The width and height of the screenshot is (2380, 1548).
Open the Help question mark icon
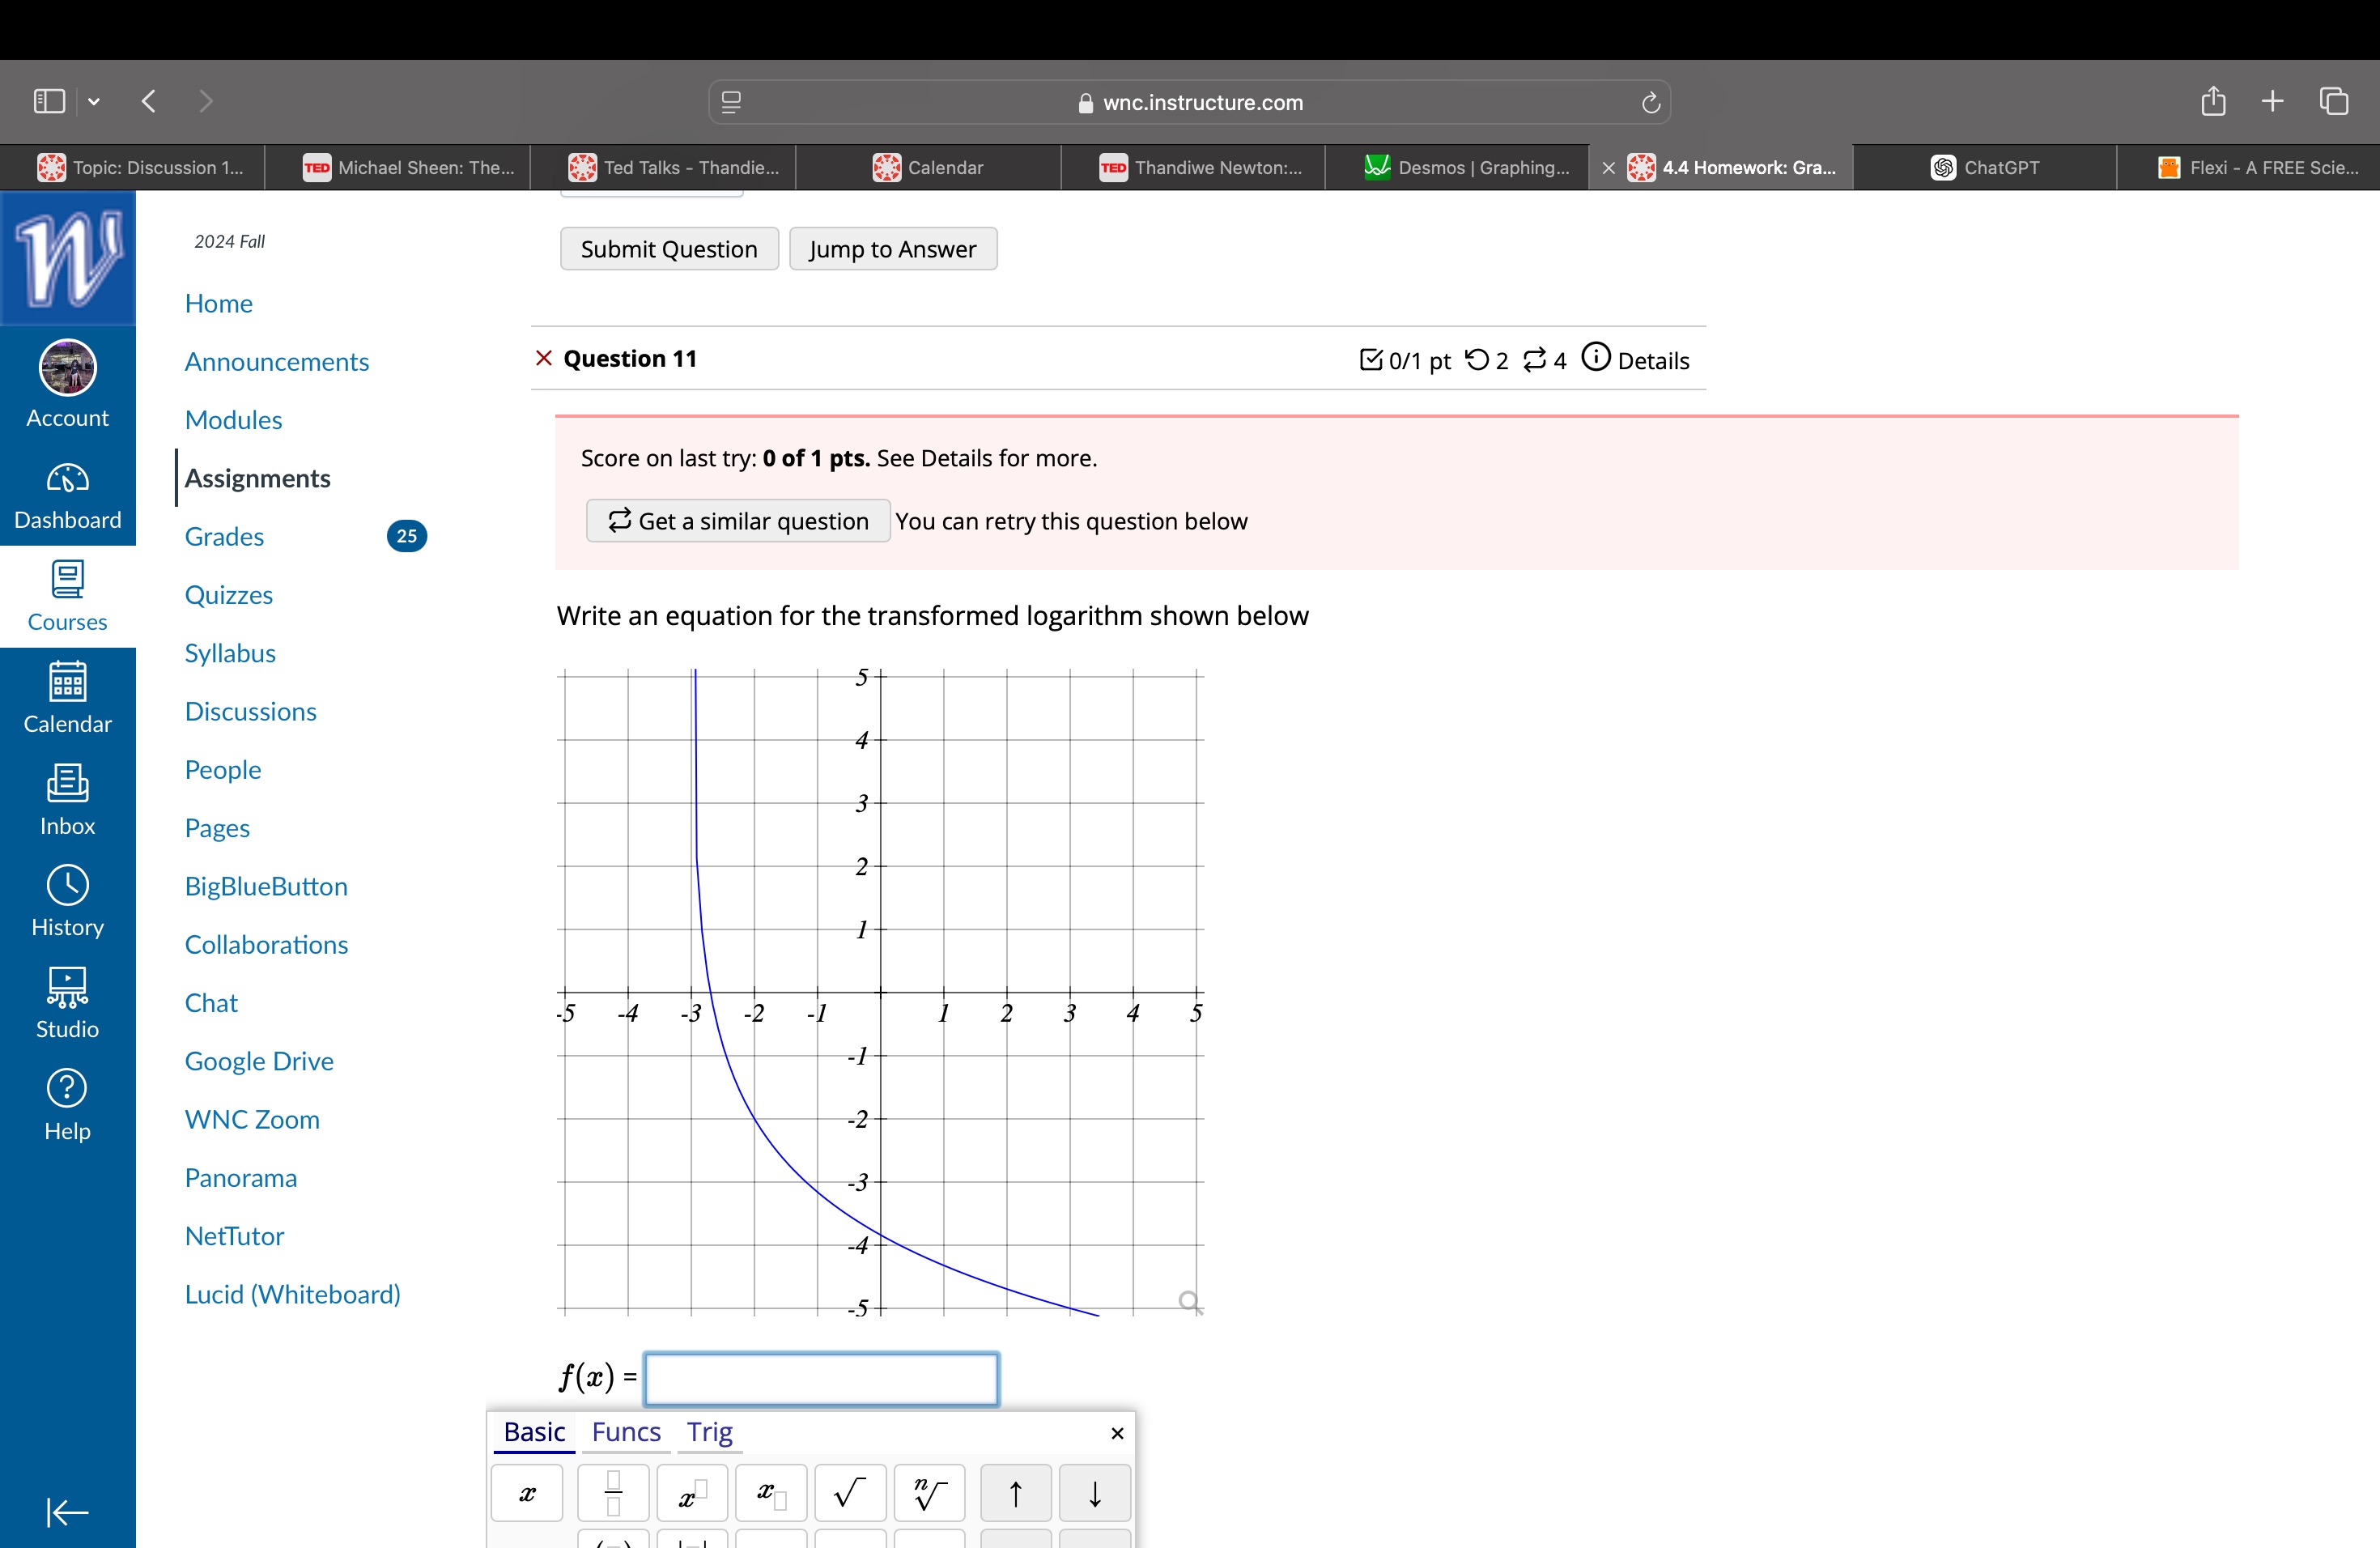(68, 1104)
